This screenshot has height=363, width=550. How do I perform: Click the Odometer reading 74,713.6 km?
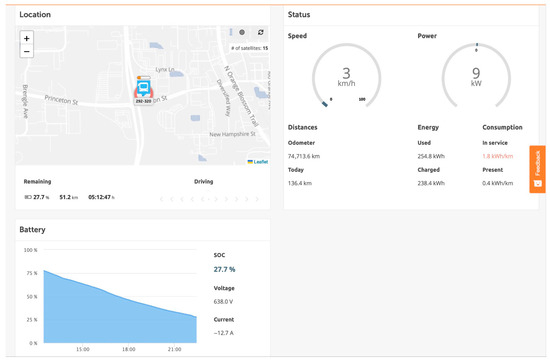point(304,156)
